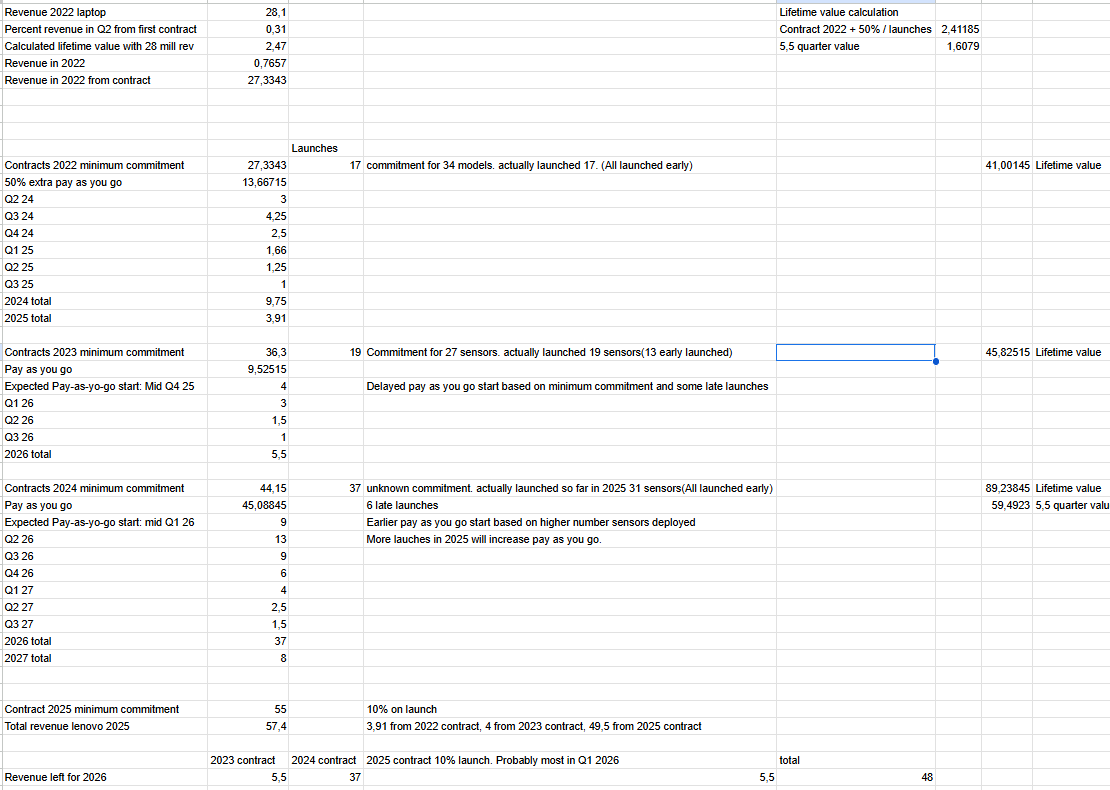Click "Contracts 2024 minimum commitment" cell
Screen dimensions: 1110x790
click(x=95, y=488)
